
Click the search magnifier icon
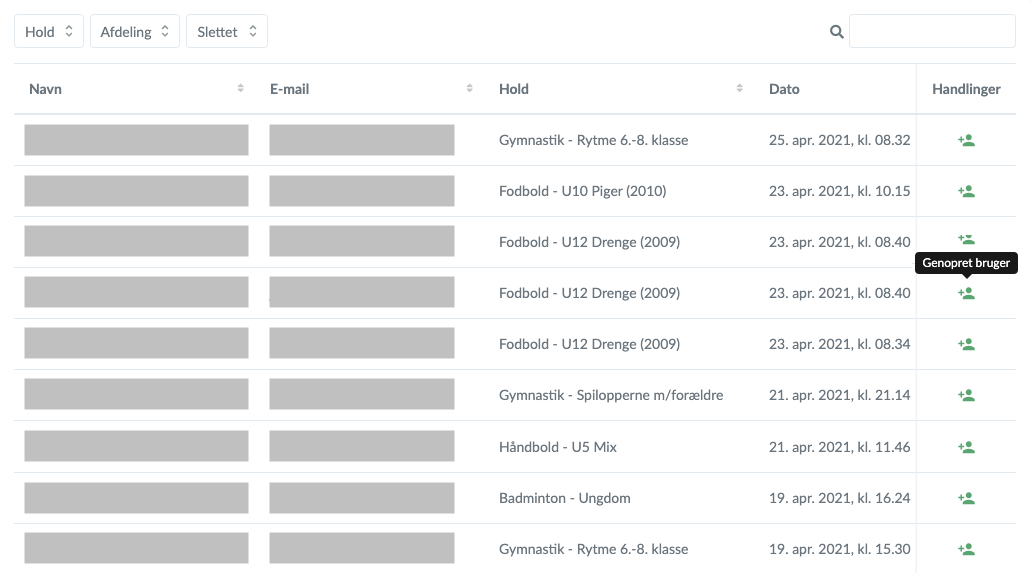click(837, 32)
